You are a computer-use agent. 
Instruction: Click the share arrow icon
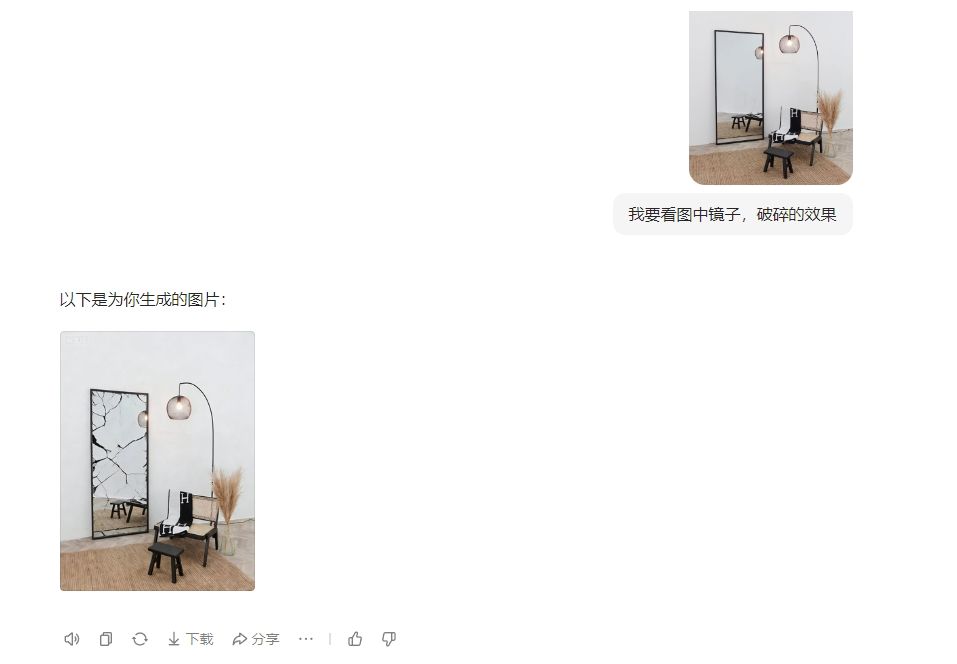239,639
